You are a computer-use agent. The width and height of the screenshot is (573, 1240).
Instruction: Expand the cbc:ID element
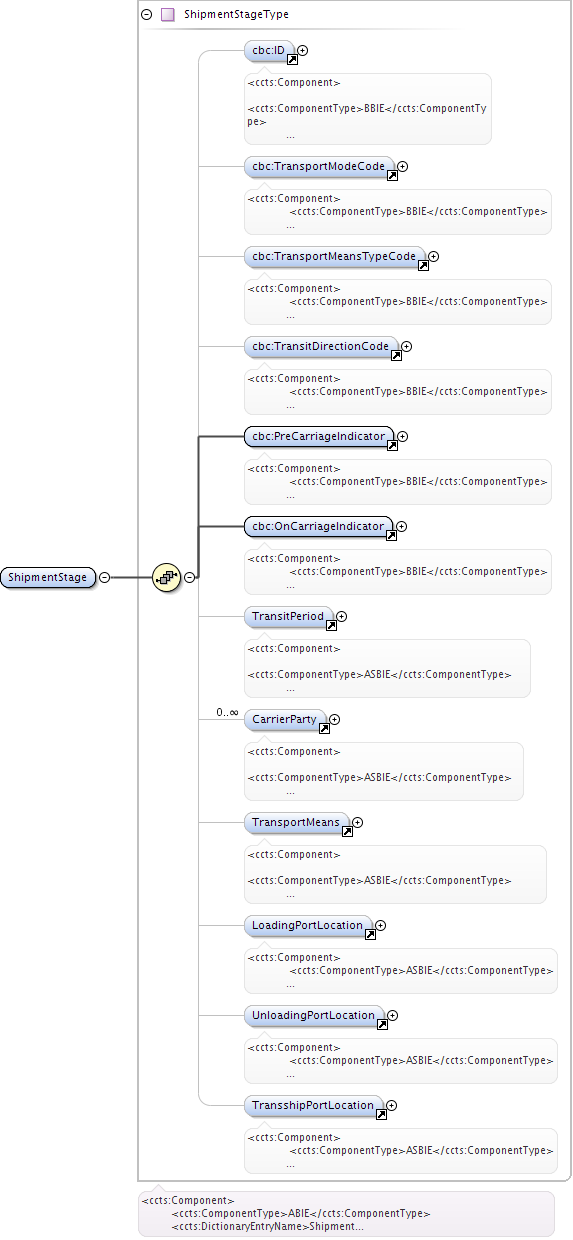pyautogui.click(x=303, y=50)
